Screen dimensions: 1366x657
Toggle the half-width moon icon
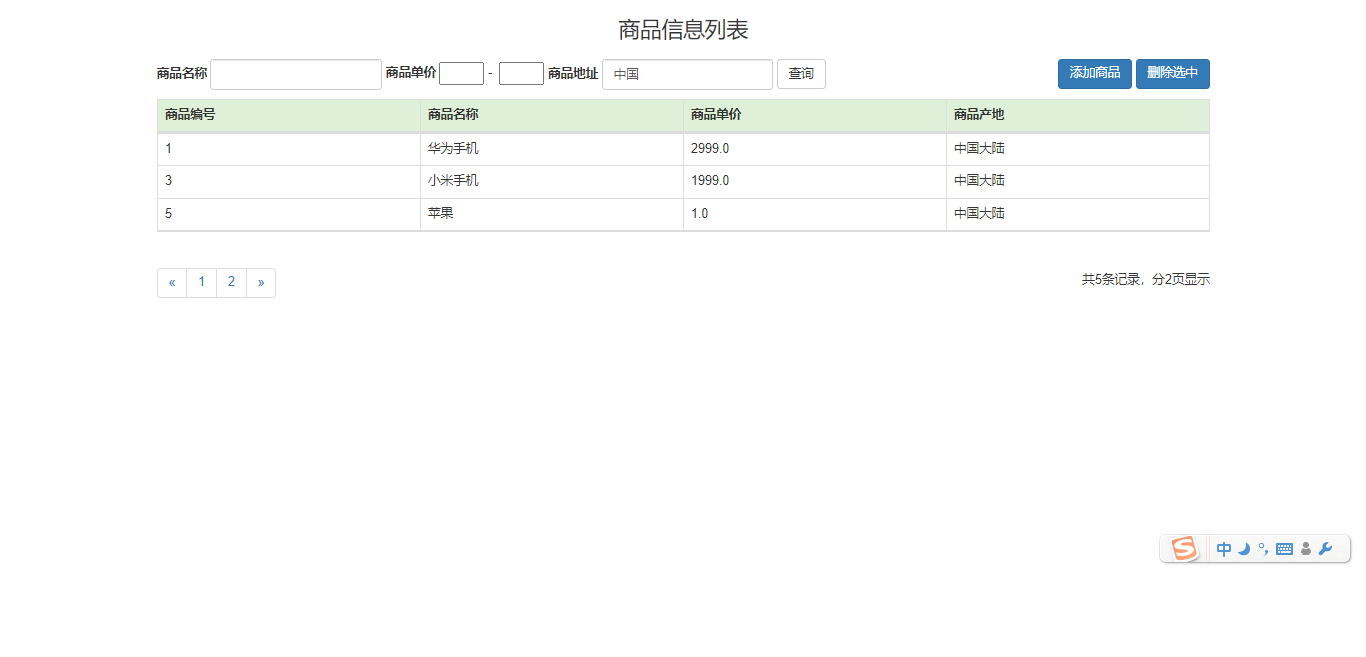tap(1244, 549)
